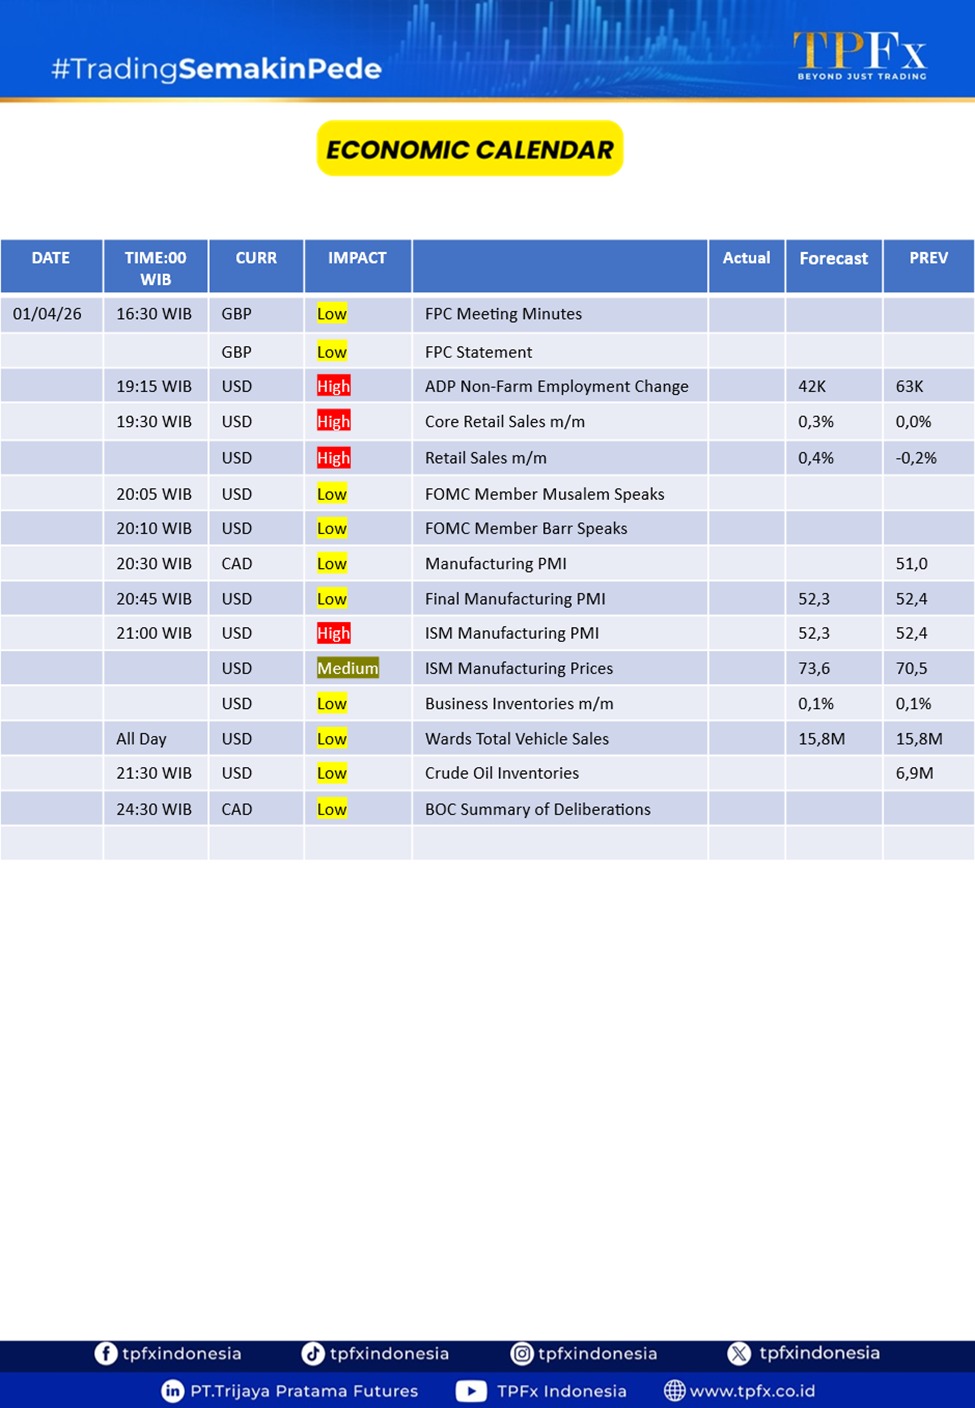Click the YouTube icon in footer
This screenshot has height=1408, width=975.
point(471,1391)
